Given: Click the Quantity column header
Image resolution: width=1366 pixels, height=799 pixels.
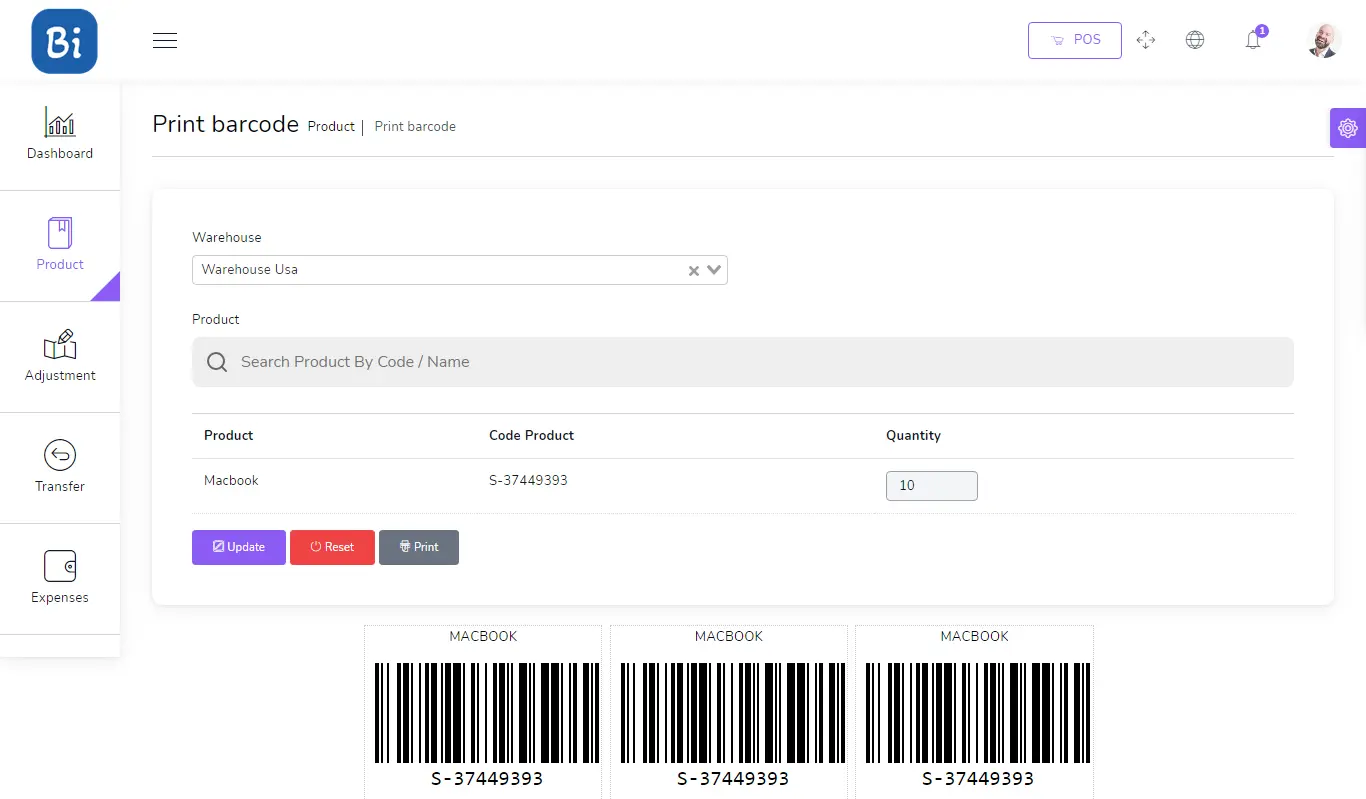Looking at the screenshot, I should [913, 436].
